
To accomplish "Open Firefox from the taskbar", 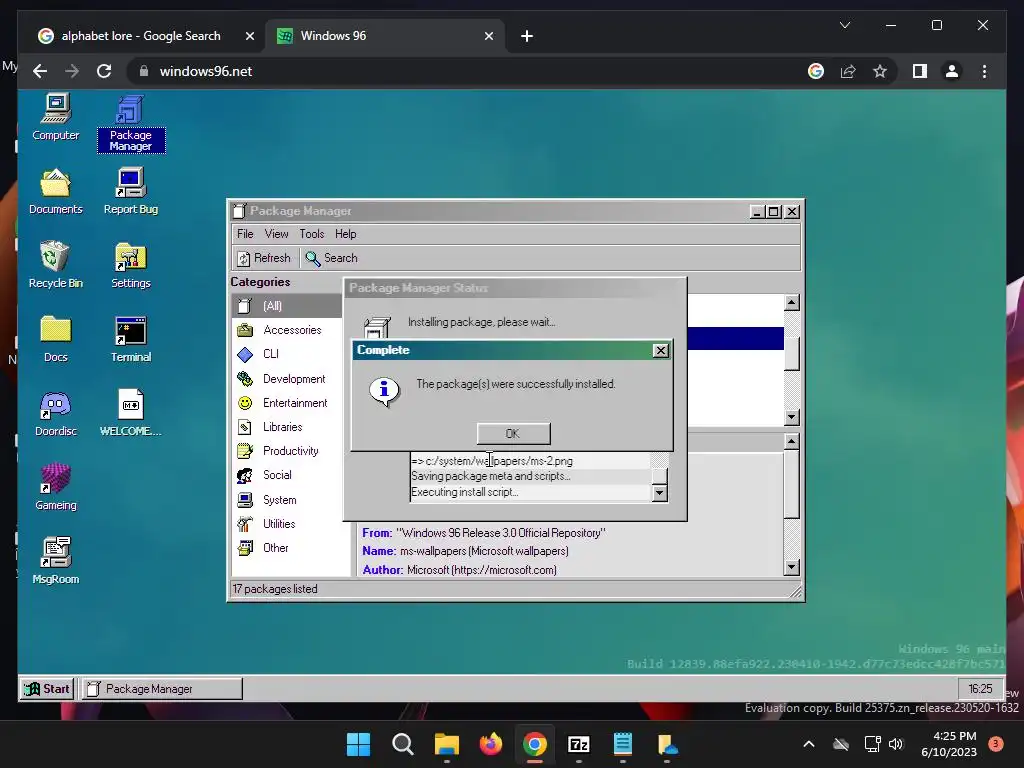I will tap(490, 744).
